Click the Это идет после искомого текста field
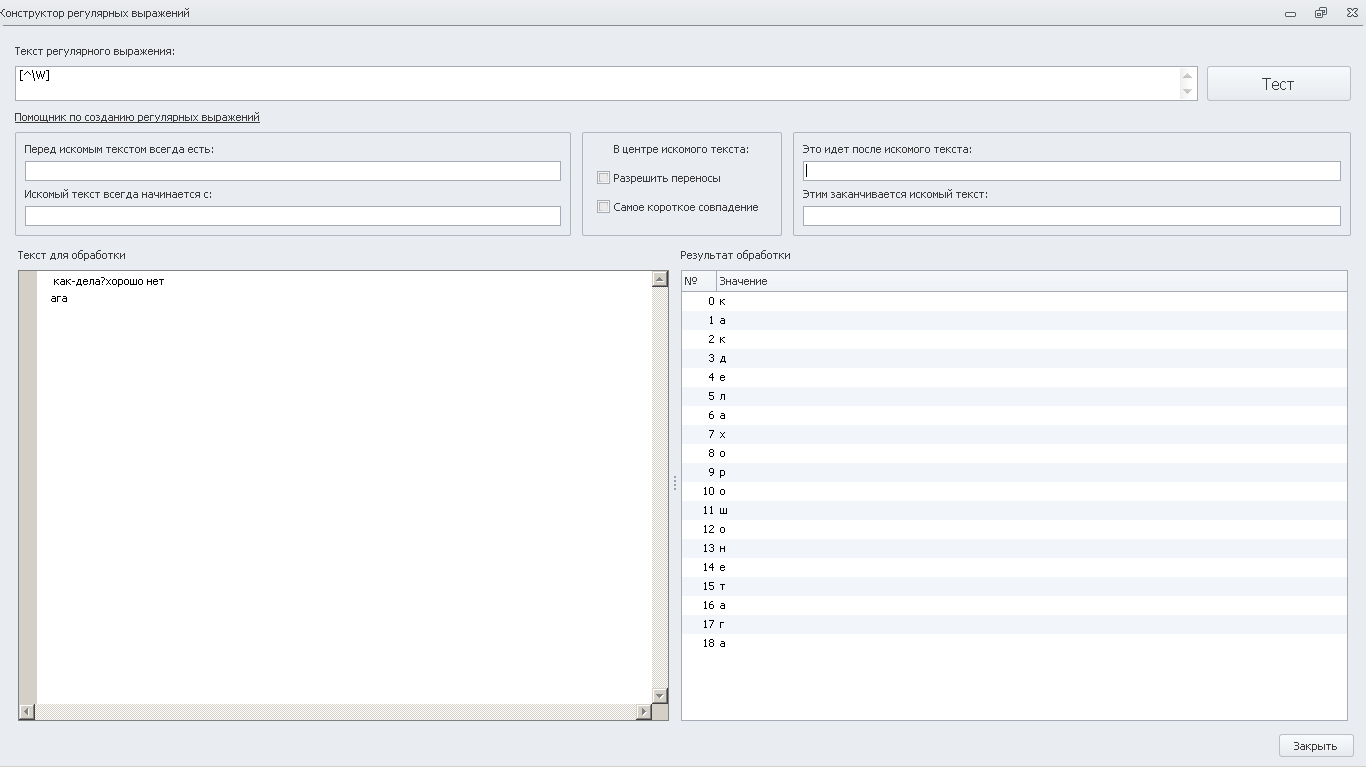The image size is (1366, 768). pyautogui.click(x=1071, y=171)
